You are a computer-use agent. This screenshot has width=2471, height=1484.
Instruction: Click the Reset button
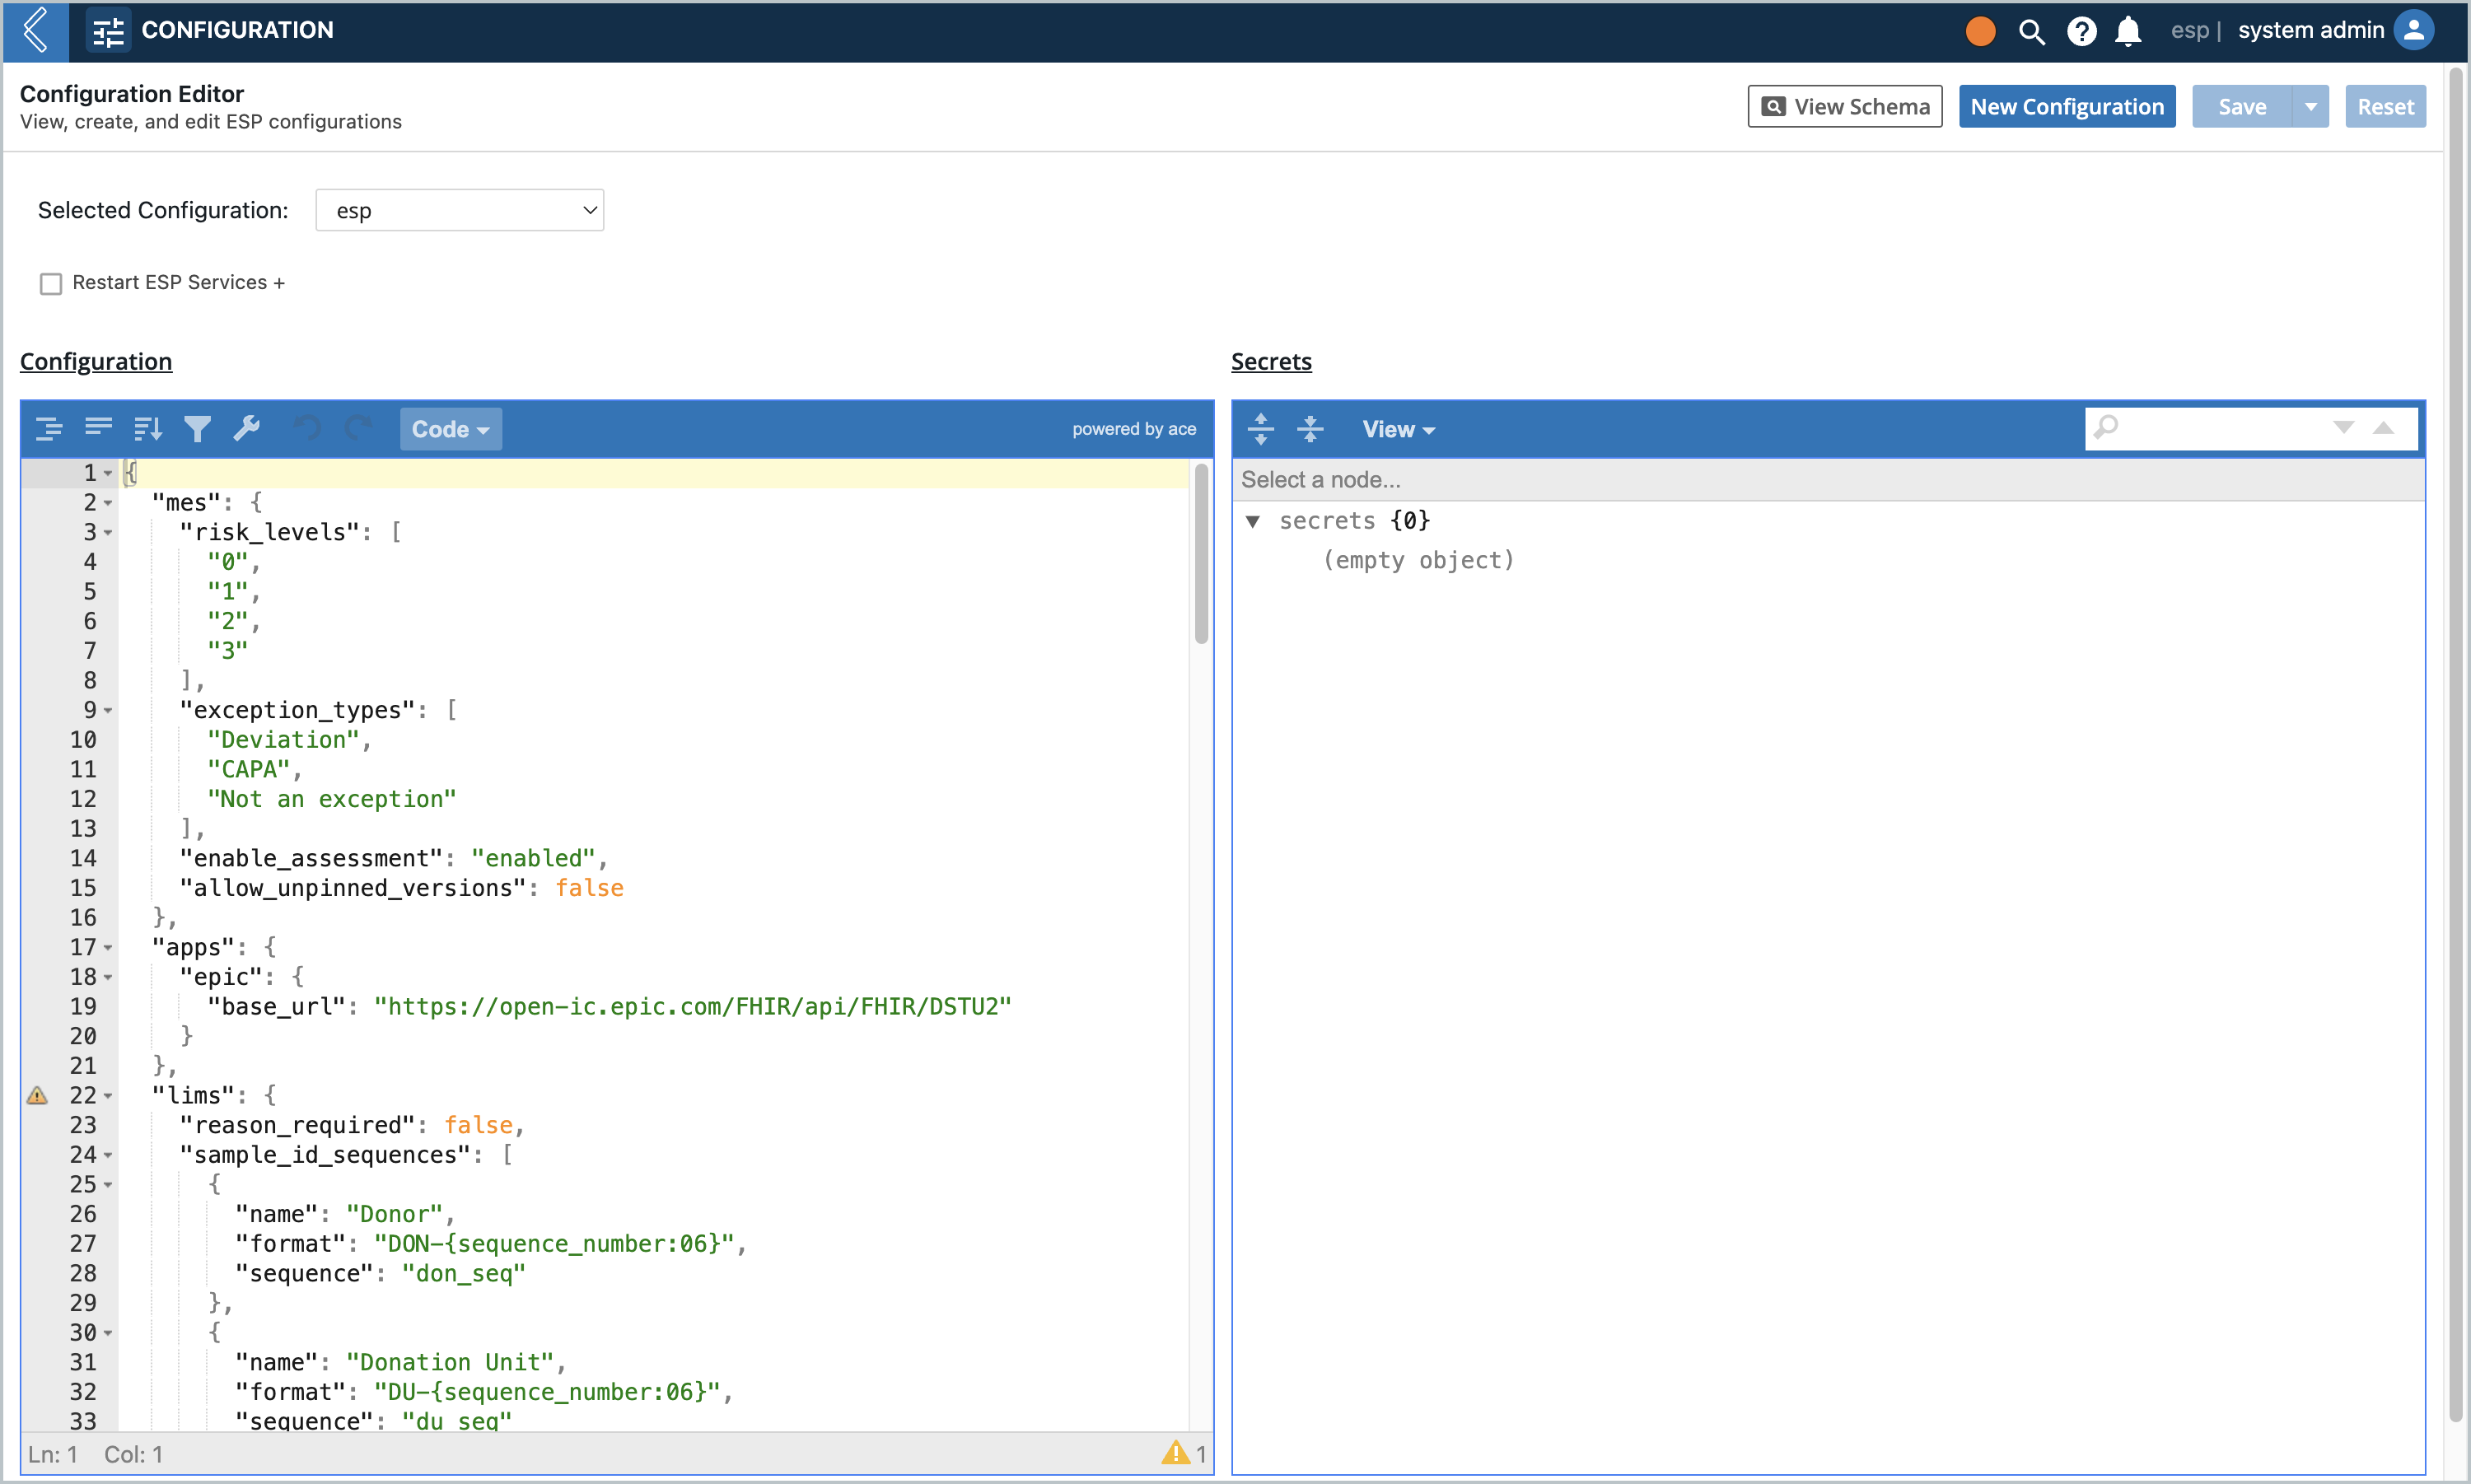pyautogui.click(x=2385, y=106)
